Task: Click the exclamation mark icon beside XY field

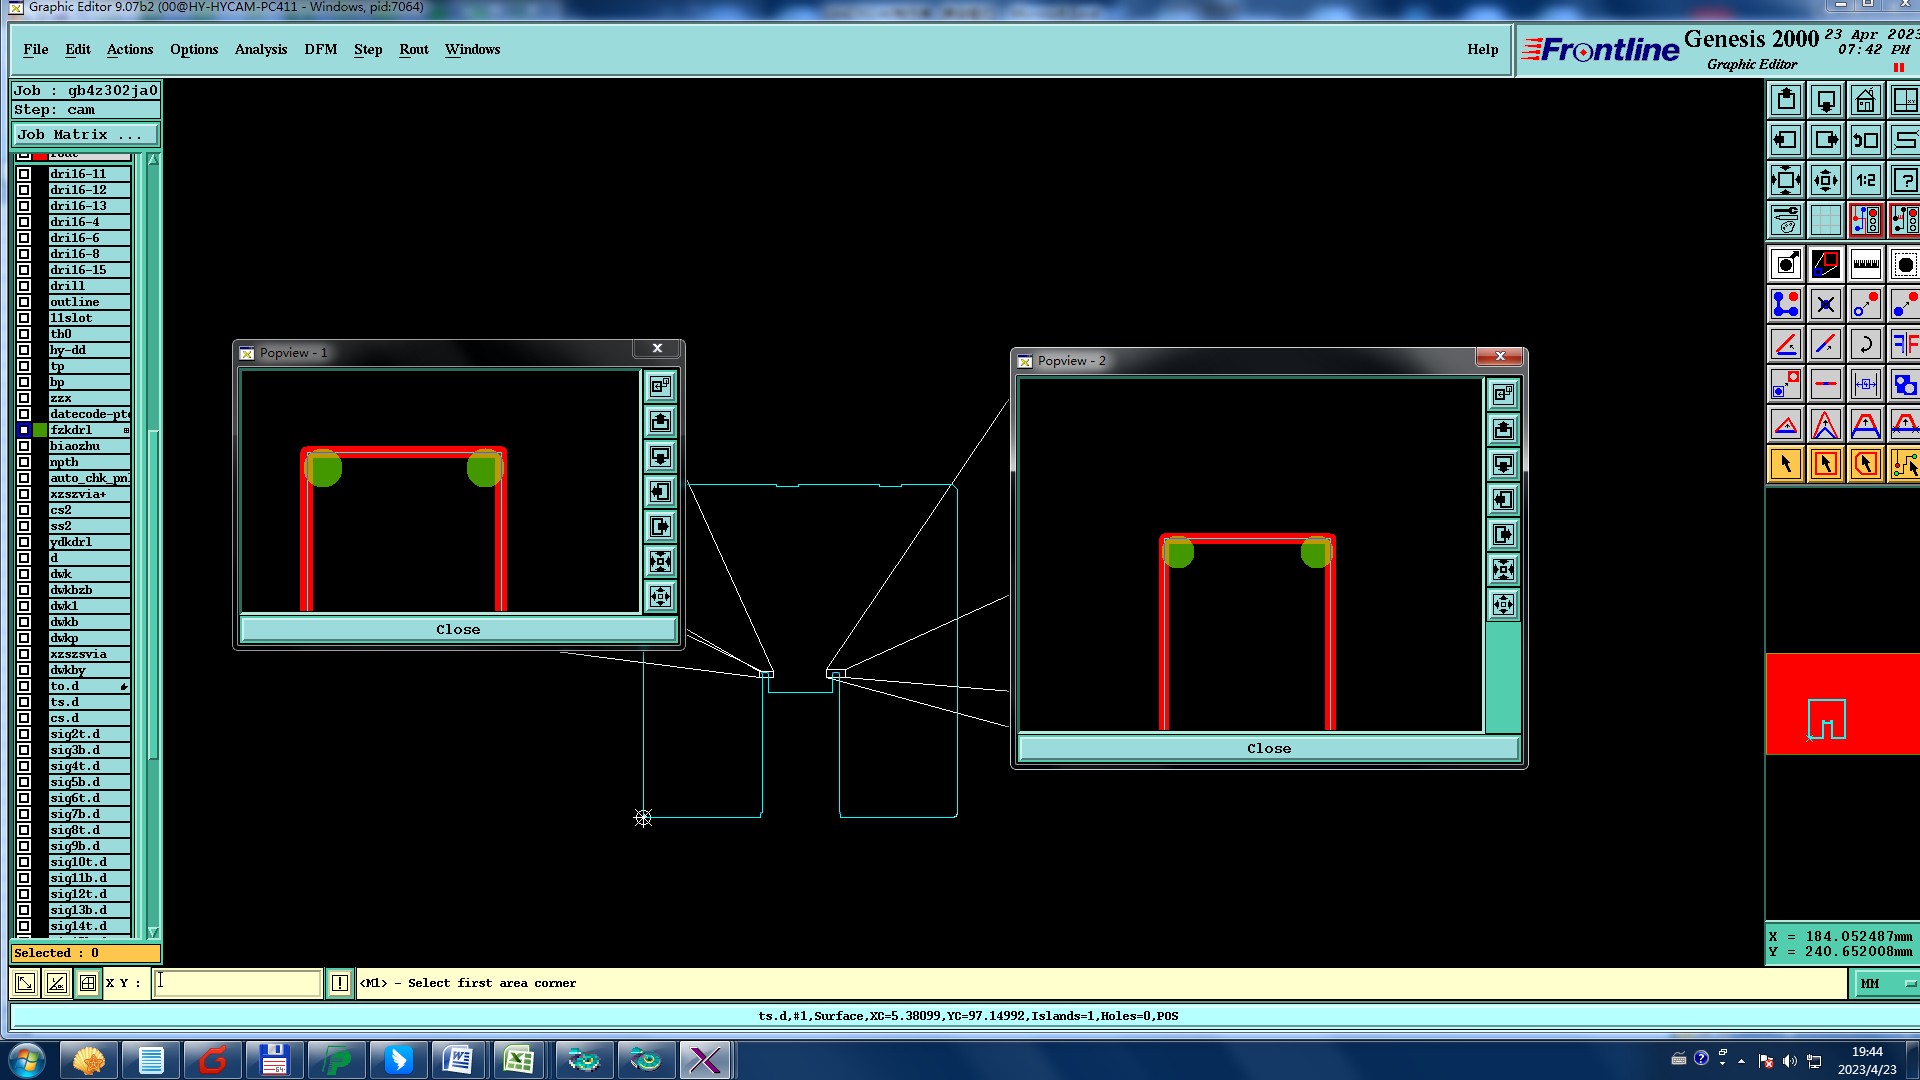Action: point(340,983)
